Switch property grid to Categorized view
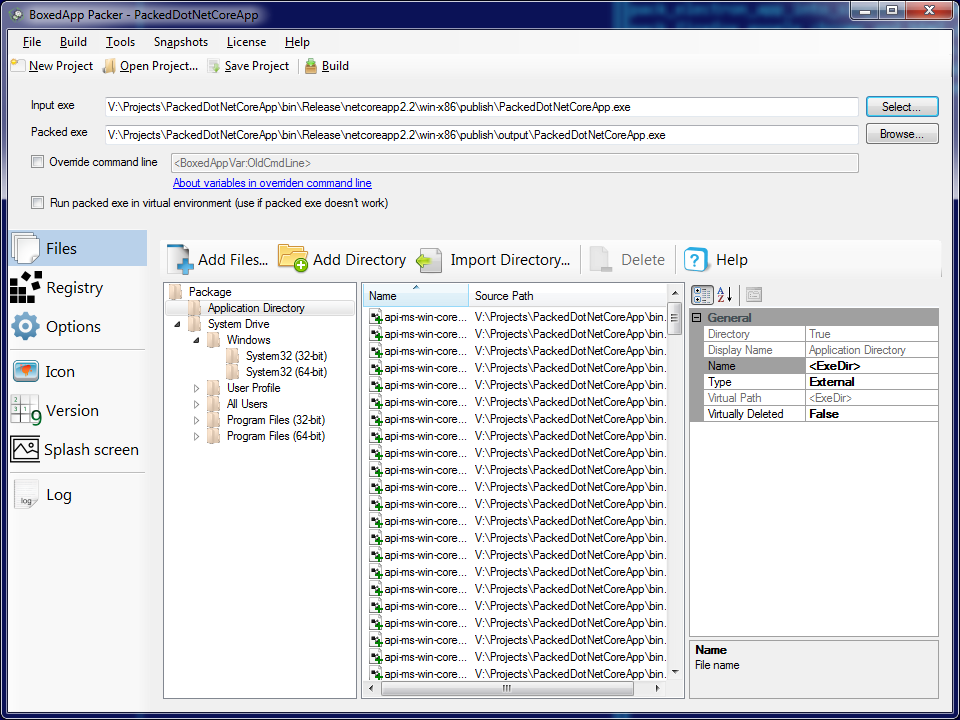The image size is (960, 720). 702,295
